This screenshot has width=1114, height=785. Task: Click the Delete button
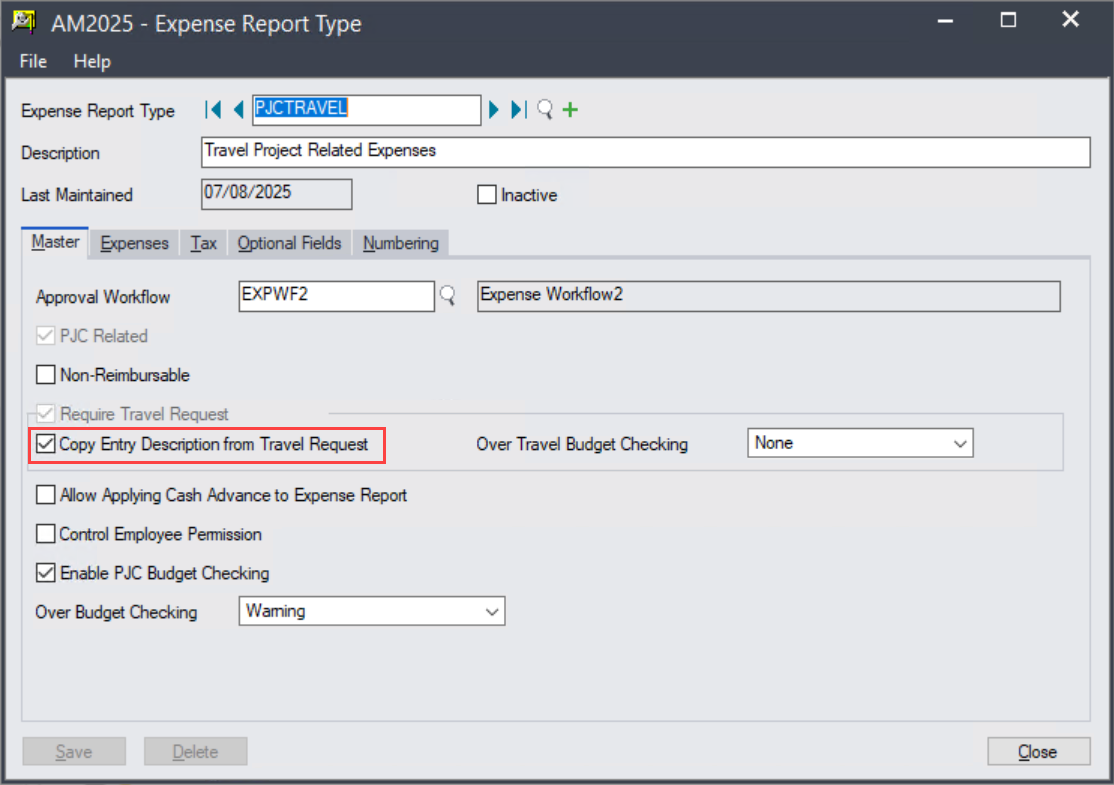pos(195,752)
